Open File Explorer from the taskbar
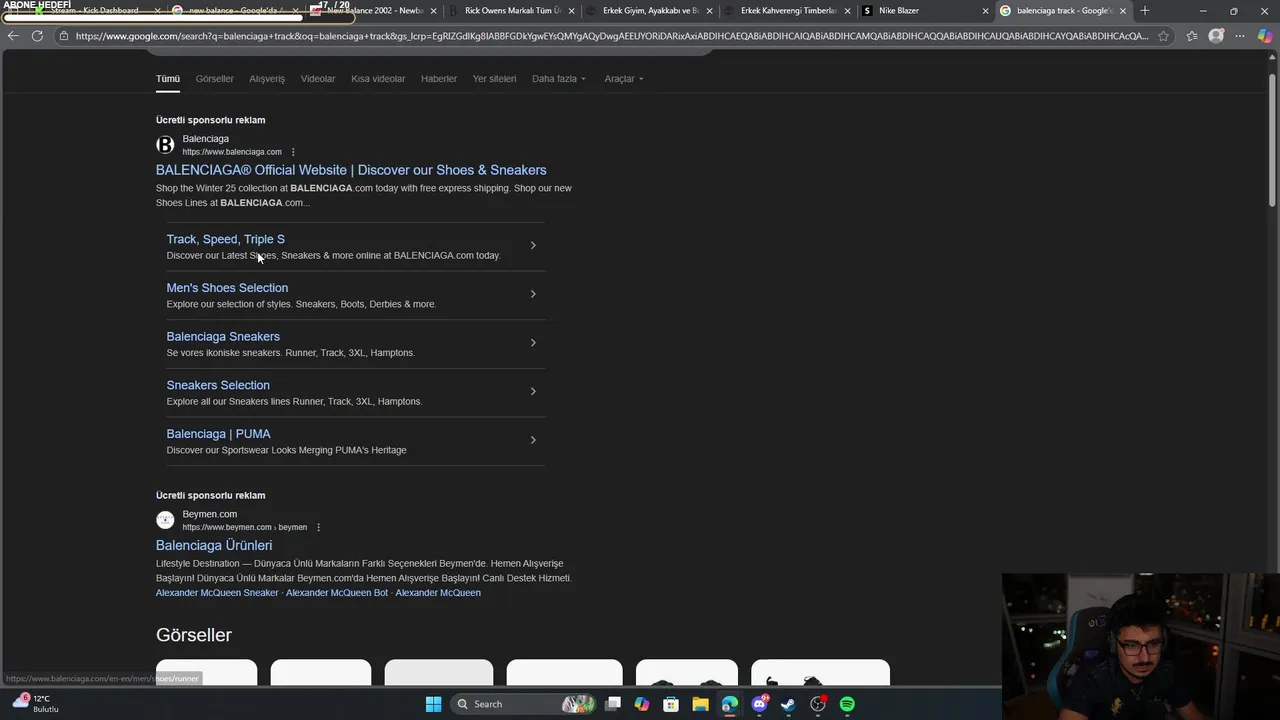 (700, 704)
